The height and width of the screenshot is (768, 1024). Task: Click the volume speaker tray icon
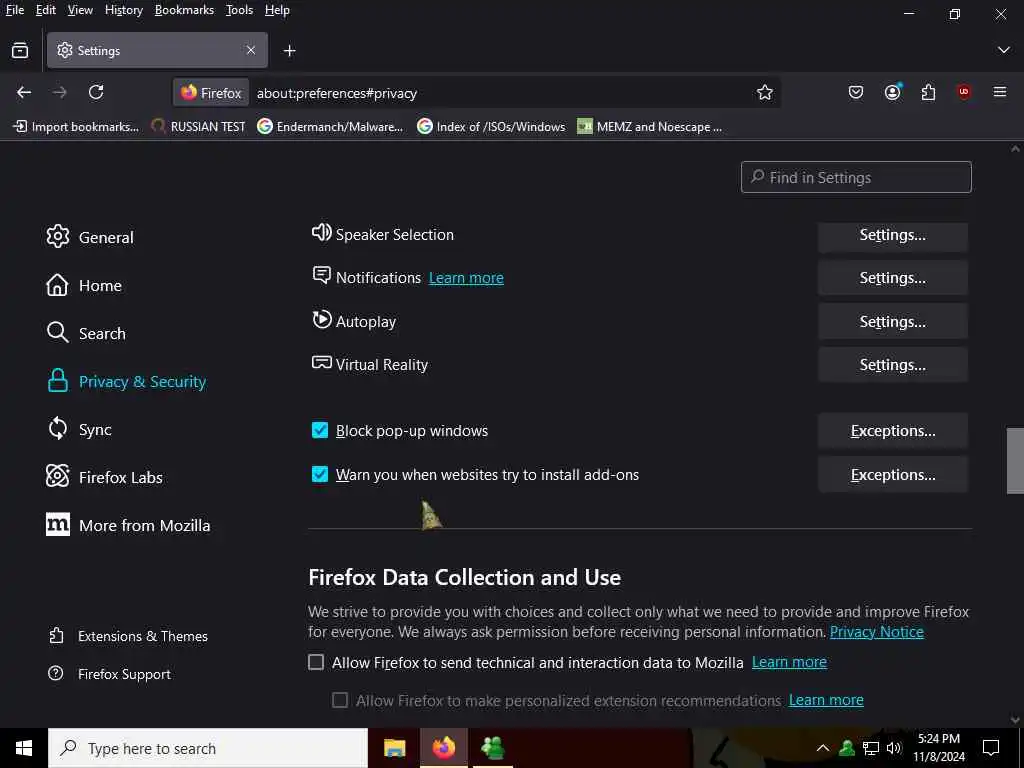(x=894, y=748)
